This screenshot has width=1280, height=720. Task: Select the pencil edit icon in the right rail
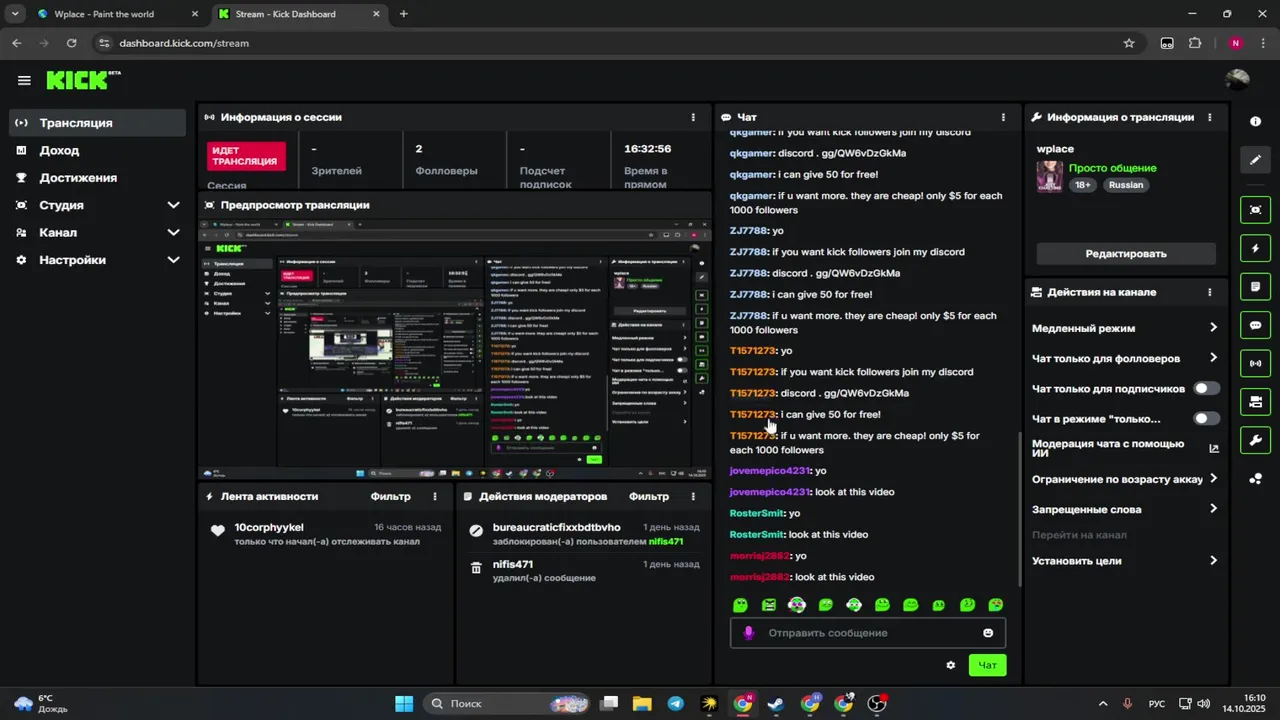tap(1255, 160)
